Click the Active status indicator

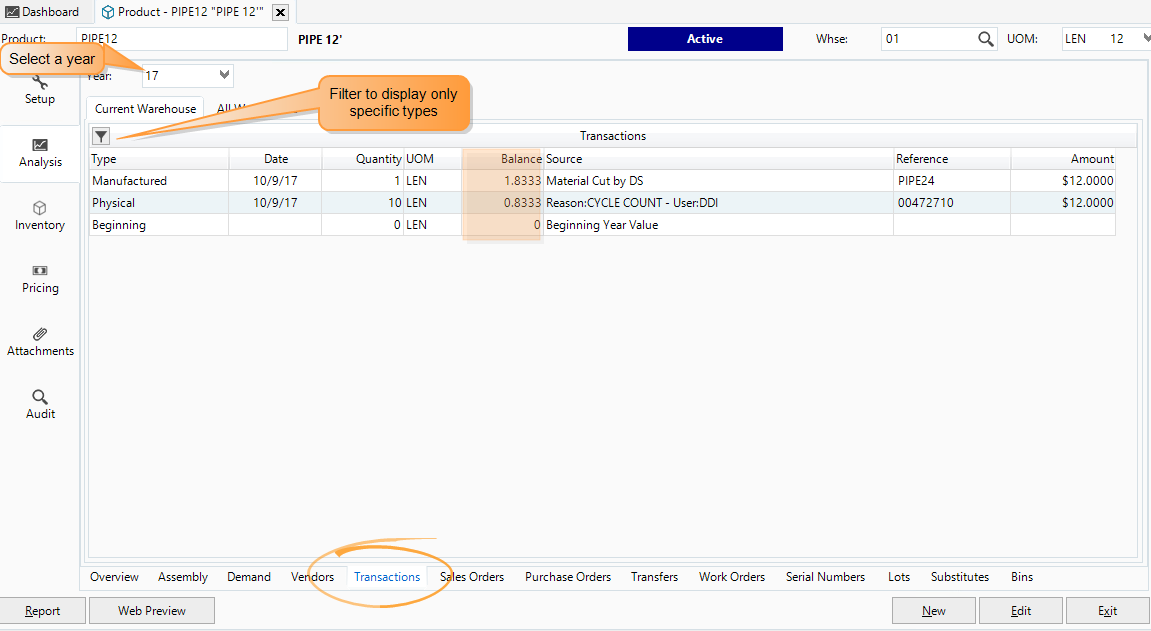(x=705, y=38)
